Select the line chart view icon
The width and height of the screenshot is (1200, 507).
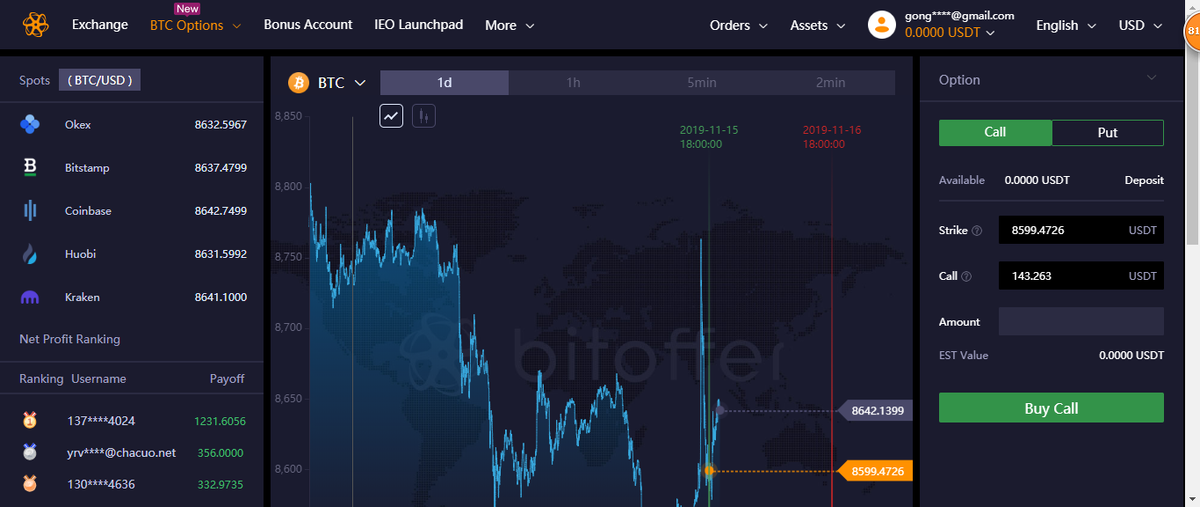point(391,116)
